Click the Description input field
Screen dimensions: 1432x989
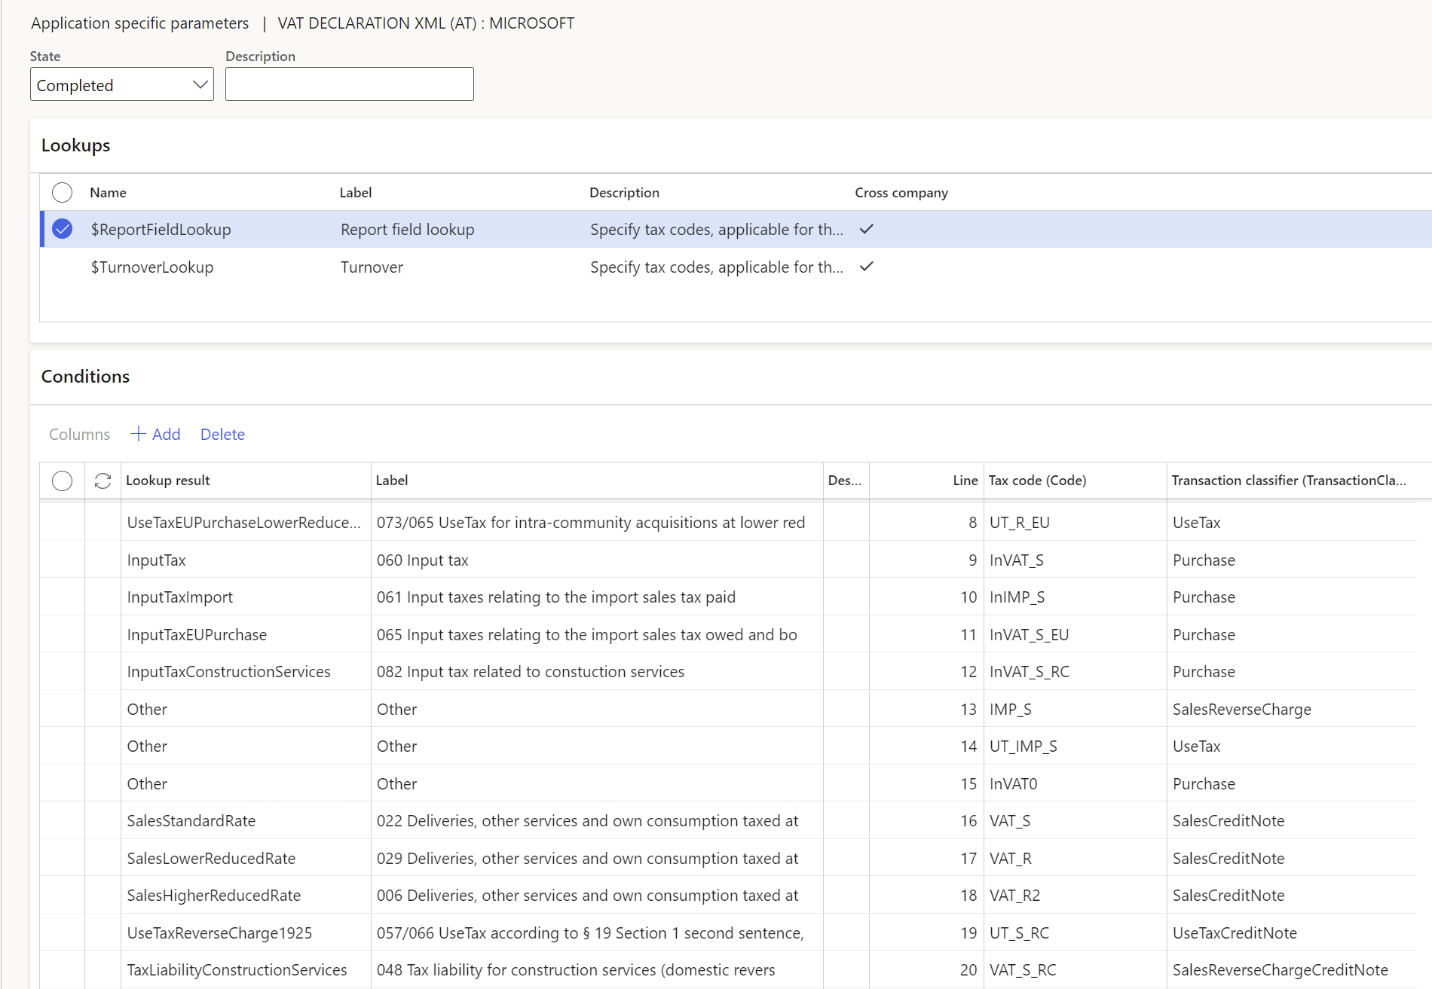tap(349, 85)
